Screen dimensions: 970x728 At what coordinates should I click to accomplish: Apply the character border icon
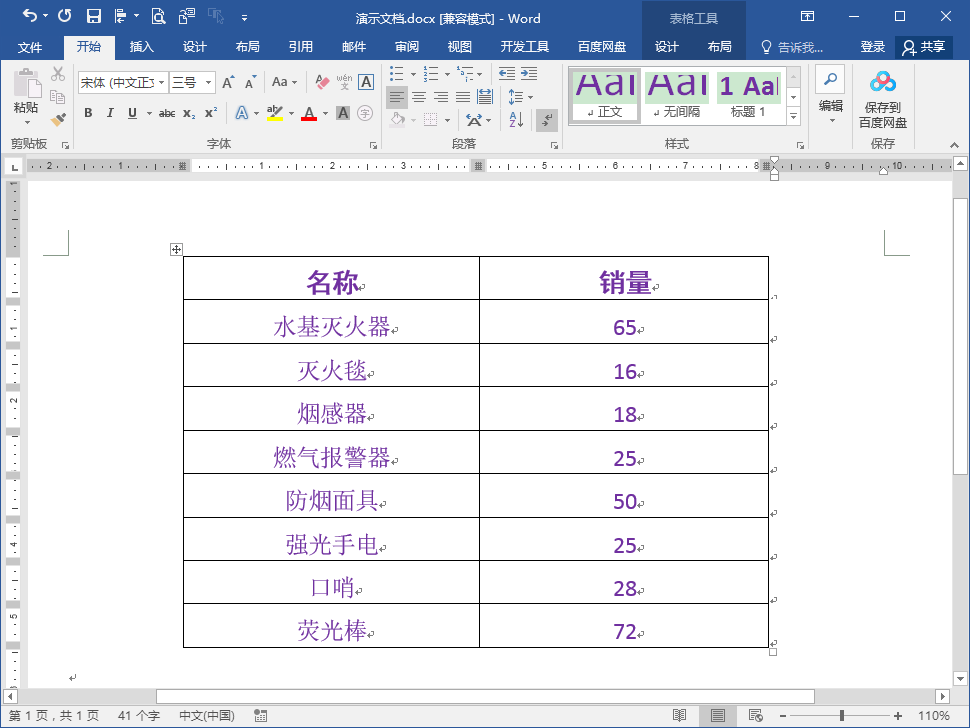[366, 82]
